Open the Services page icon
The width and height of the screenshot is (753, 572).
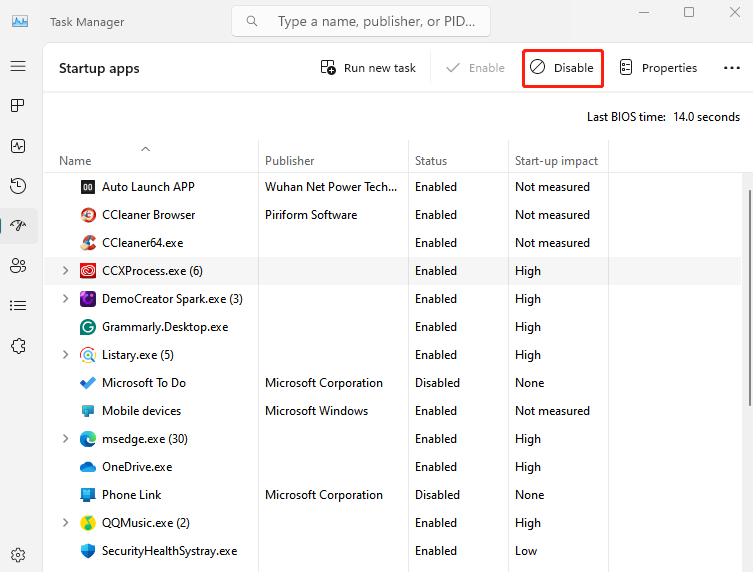point(18,345)
